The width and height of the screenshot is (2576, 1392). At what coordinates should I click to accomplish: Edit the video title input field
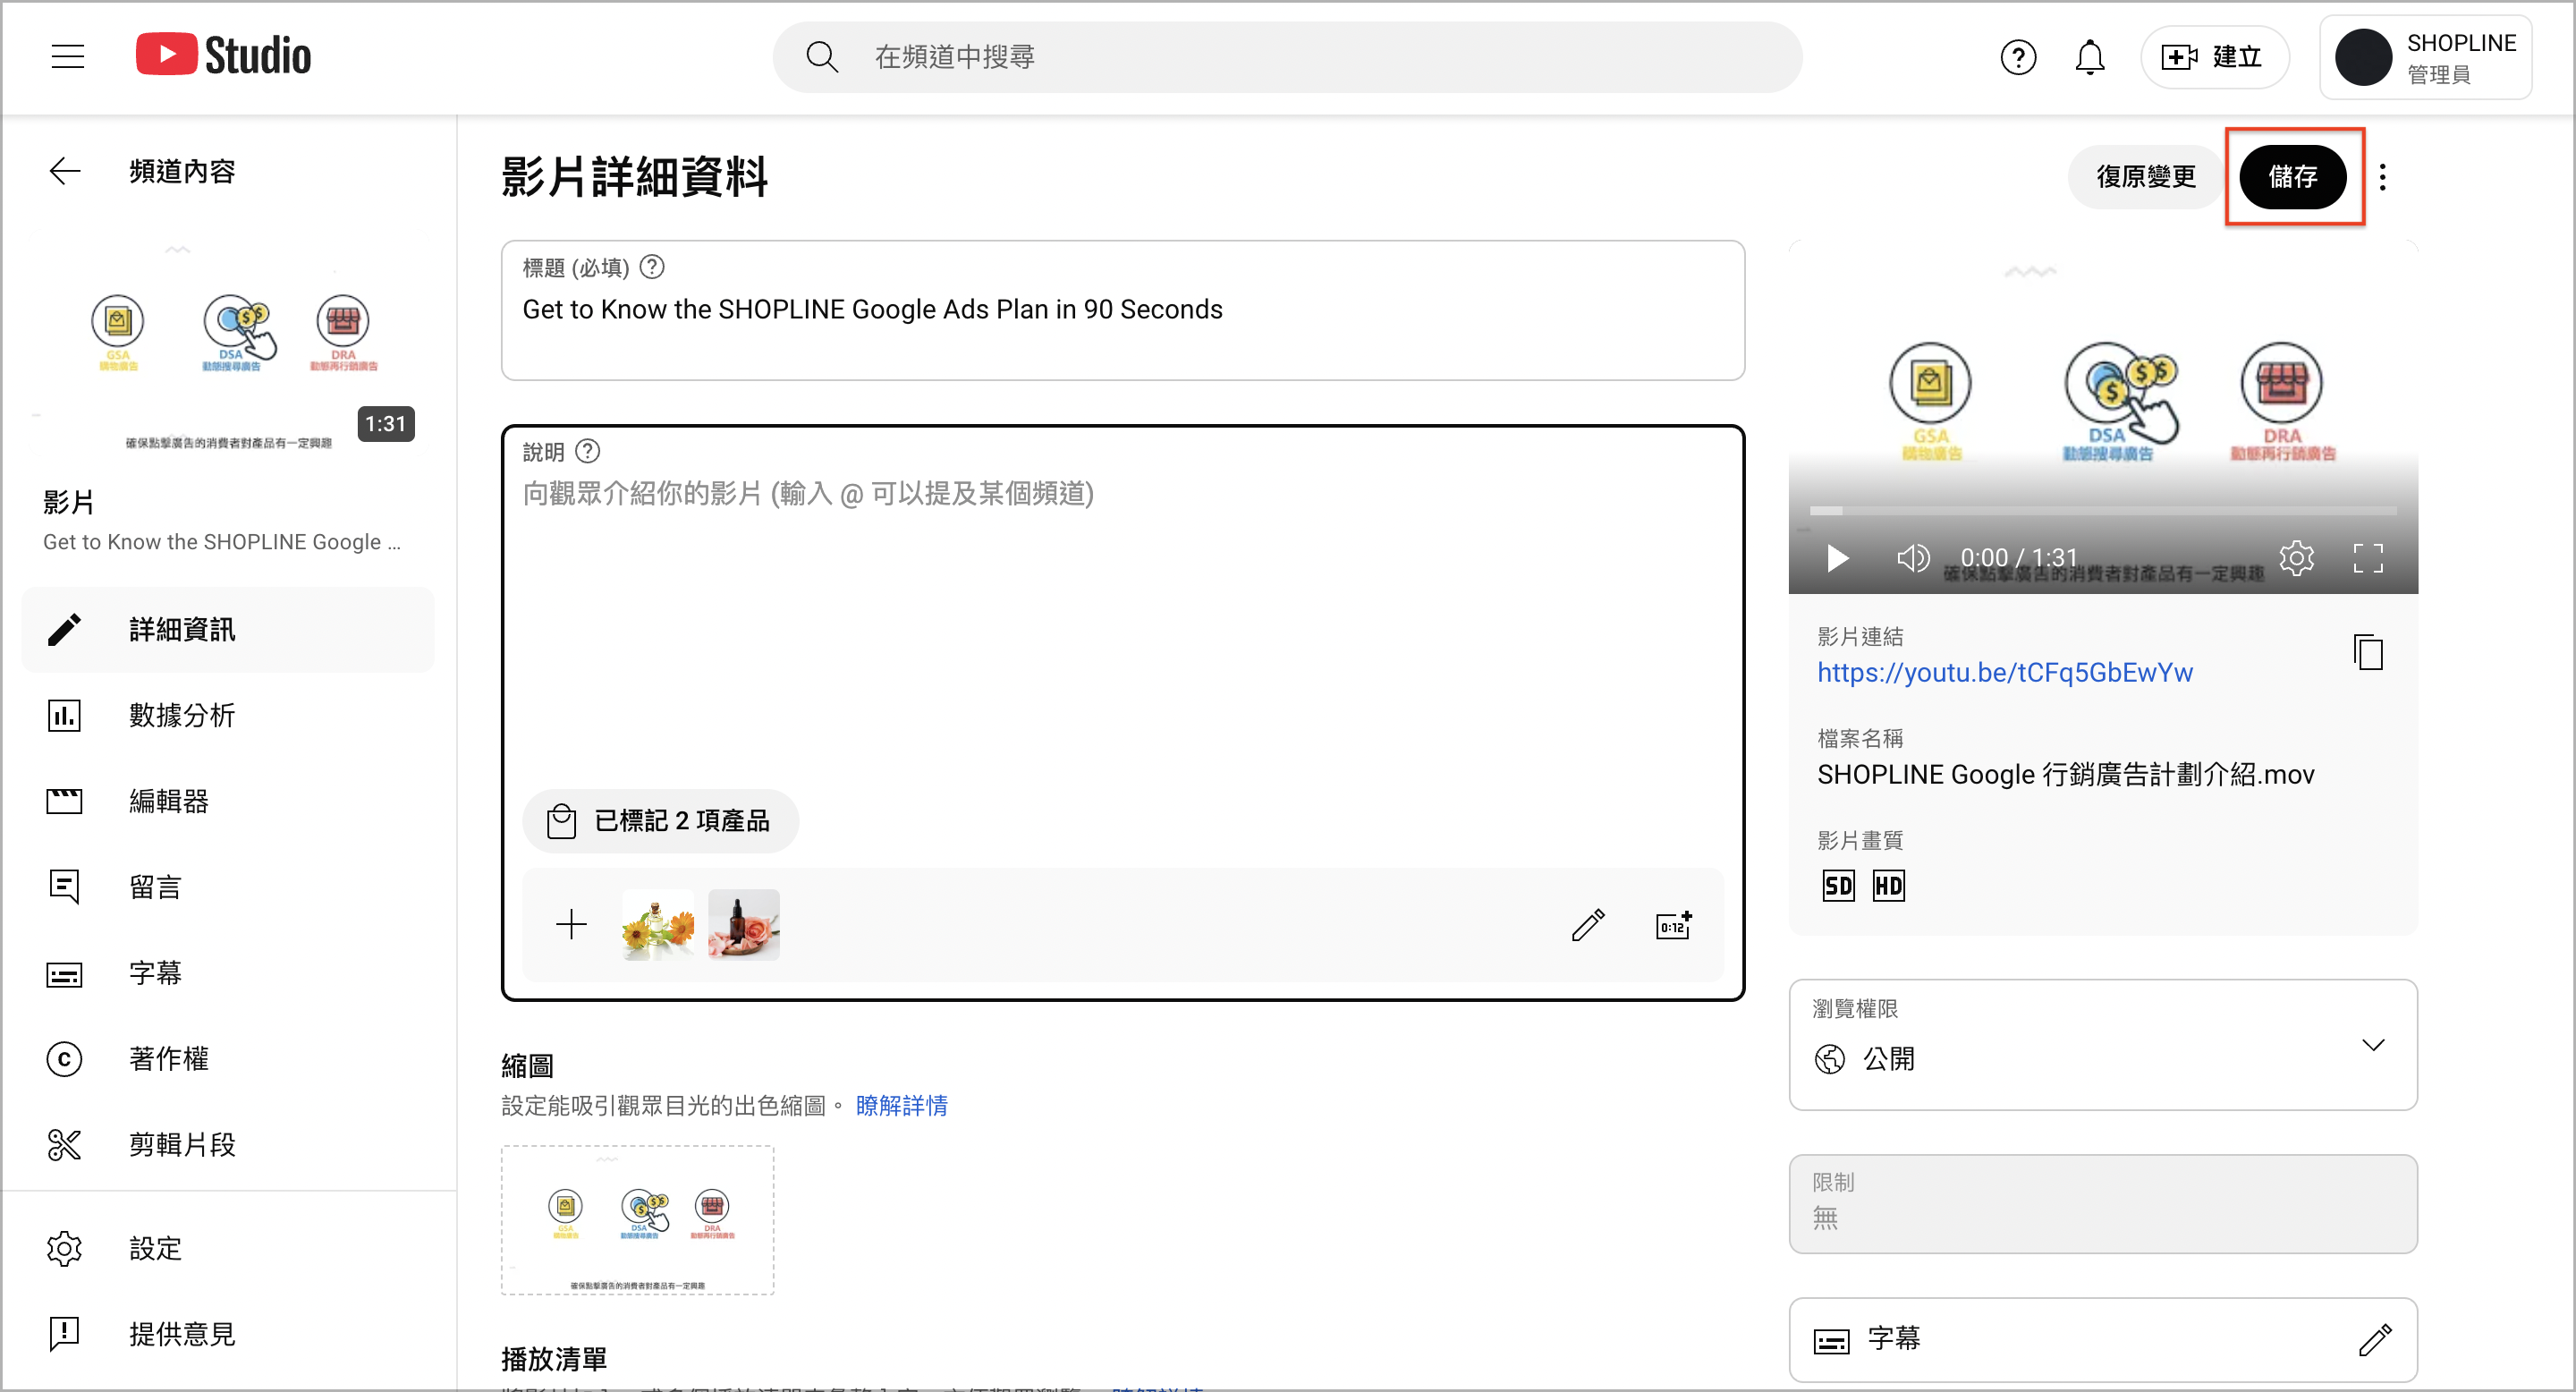(1122, 310)
